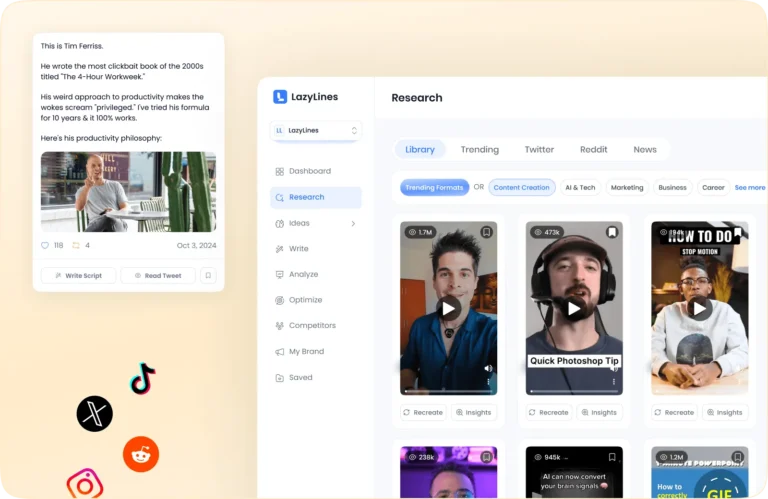The width and height of the screenshot is (768, 499).
Task: Open the LazyLines workspace switcher dropdown
Action: 316,131
